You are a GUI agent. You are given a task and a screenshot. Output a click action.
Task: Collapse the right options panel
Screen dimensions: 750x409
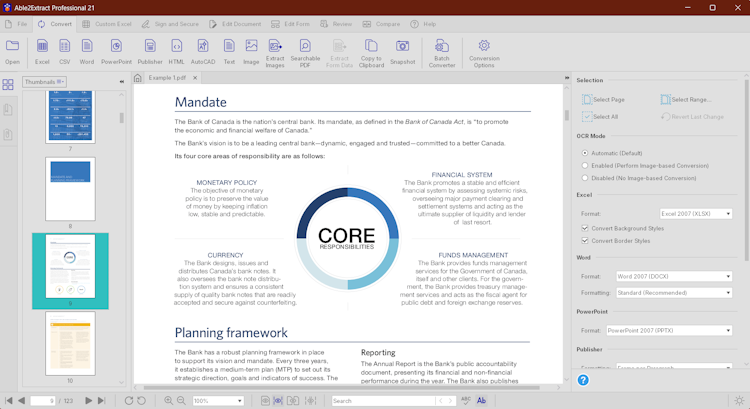[x=567, y=78]
